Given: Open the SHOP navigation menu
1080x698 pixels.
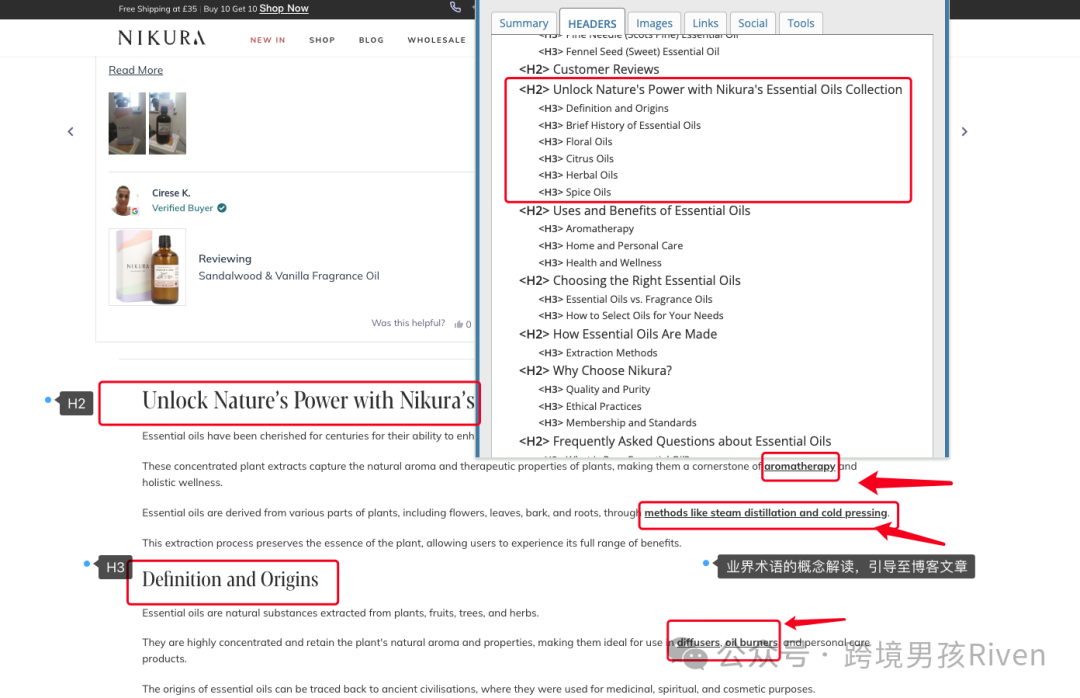Looking at the screenshot, I should pyautogui.click(x=322, y=40).
